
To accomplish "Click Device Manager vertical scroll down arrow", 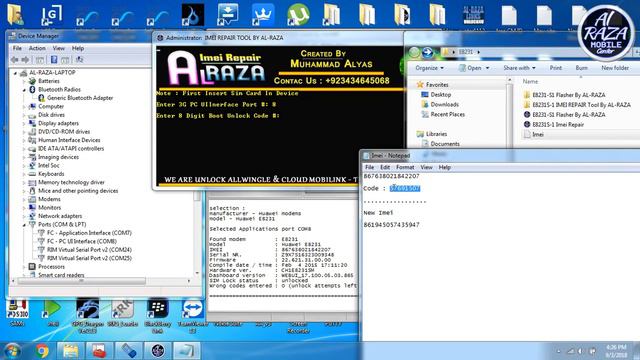I will tap(197, 273).
